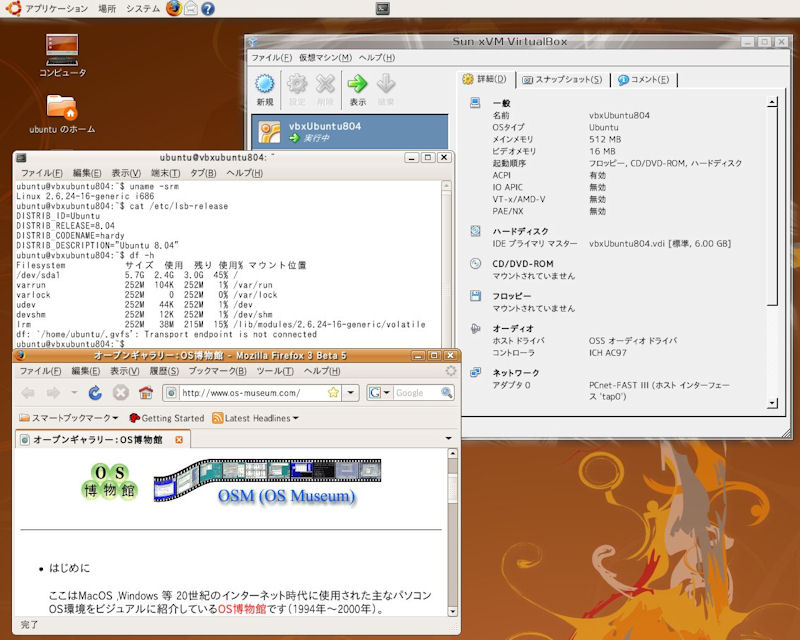Click the ネットワーク section icon
Viewport: 800px width, 640px height.
tap(475, 372)
